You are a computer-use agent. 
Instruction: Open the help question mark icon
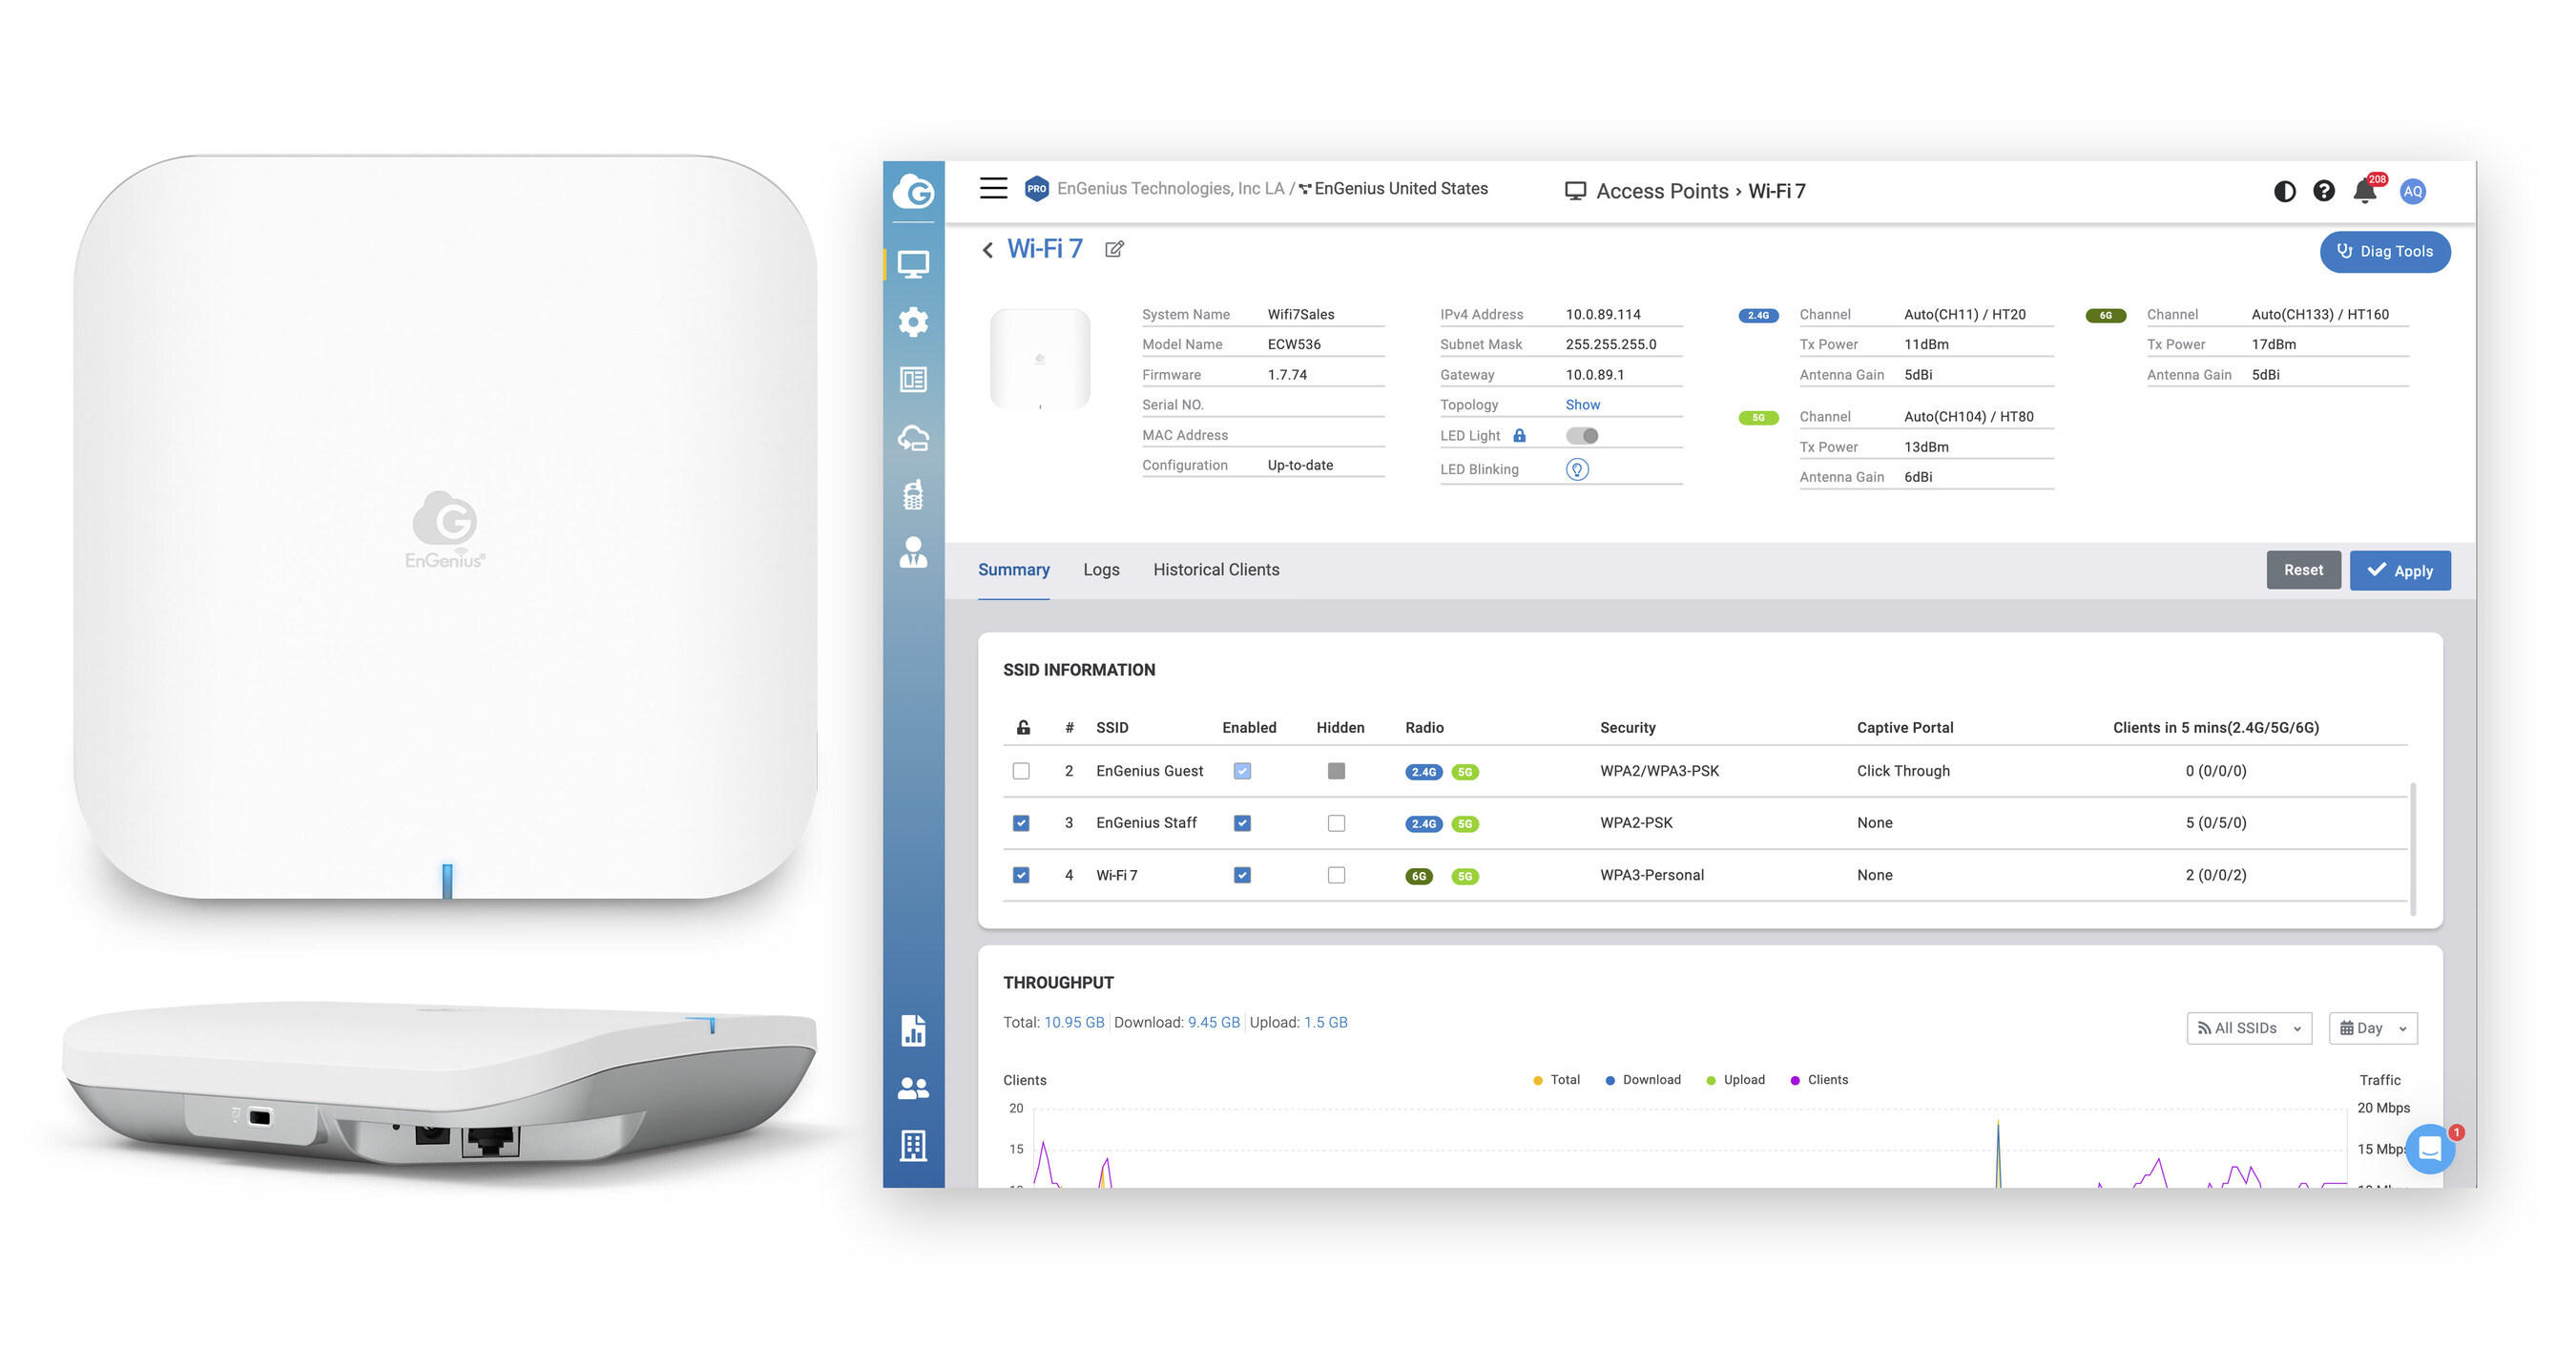2323,191
